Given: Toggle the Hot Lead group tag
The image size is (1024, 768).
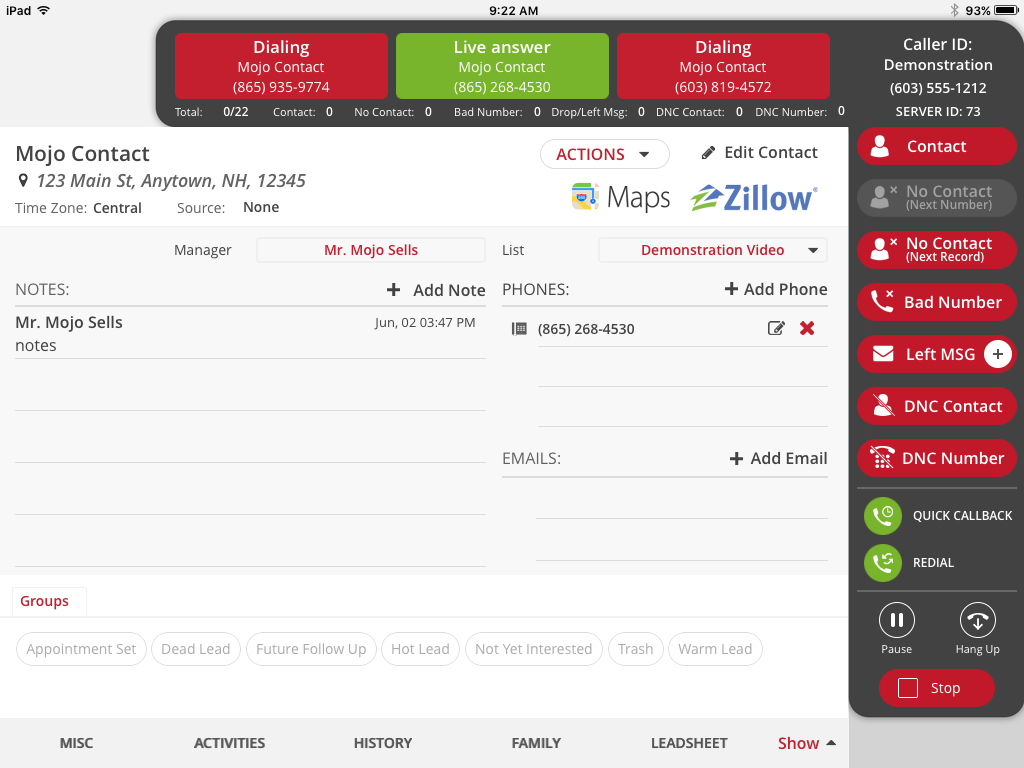Looking at the screenshot, I should [x=420, y=649].
